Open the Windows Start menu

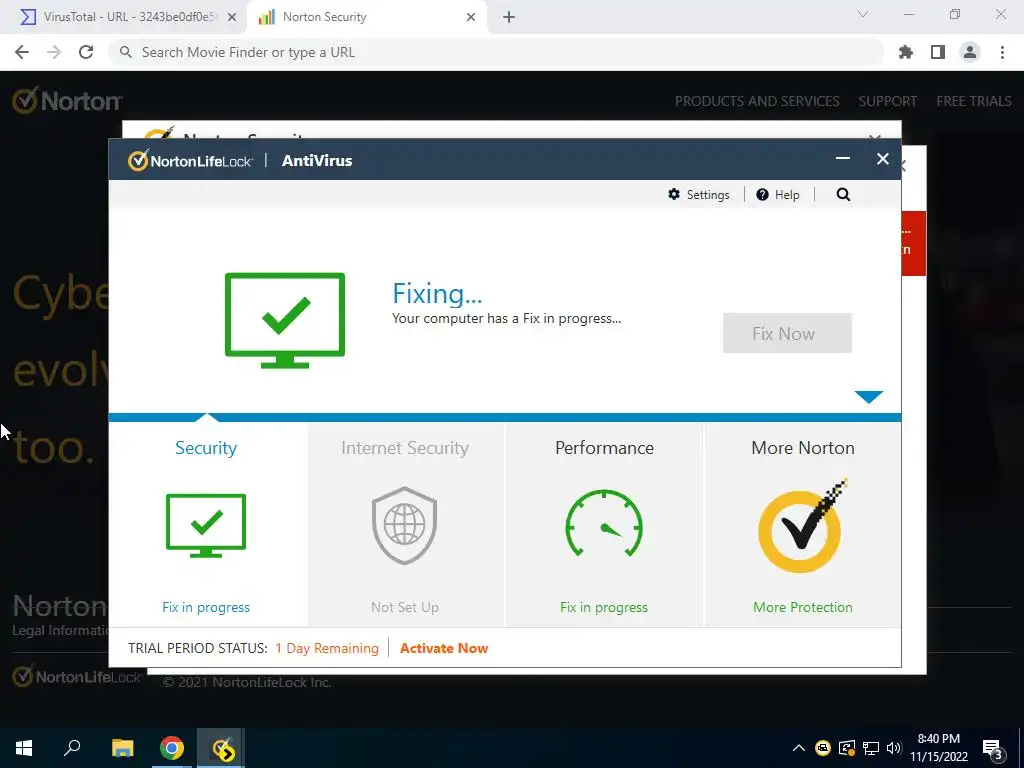click(24, 748)
